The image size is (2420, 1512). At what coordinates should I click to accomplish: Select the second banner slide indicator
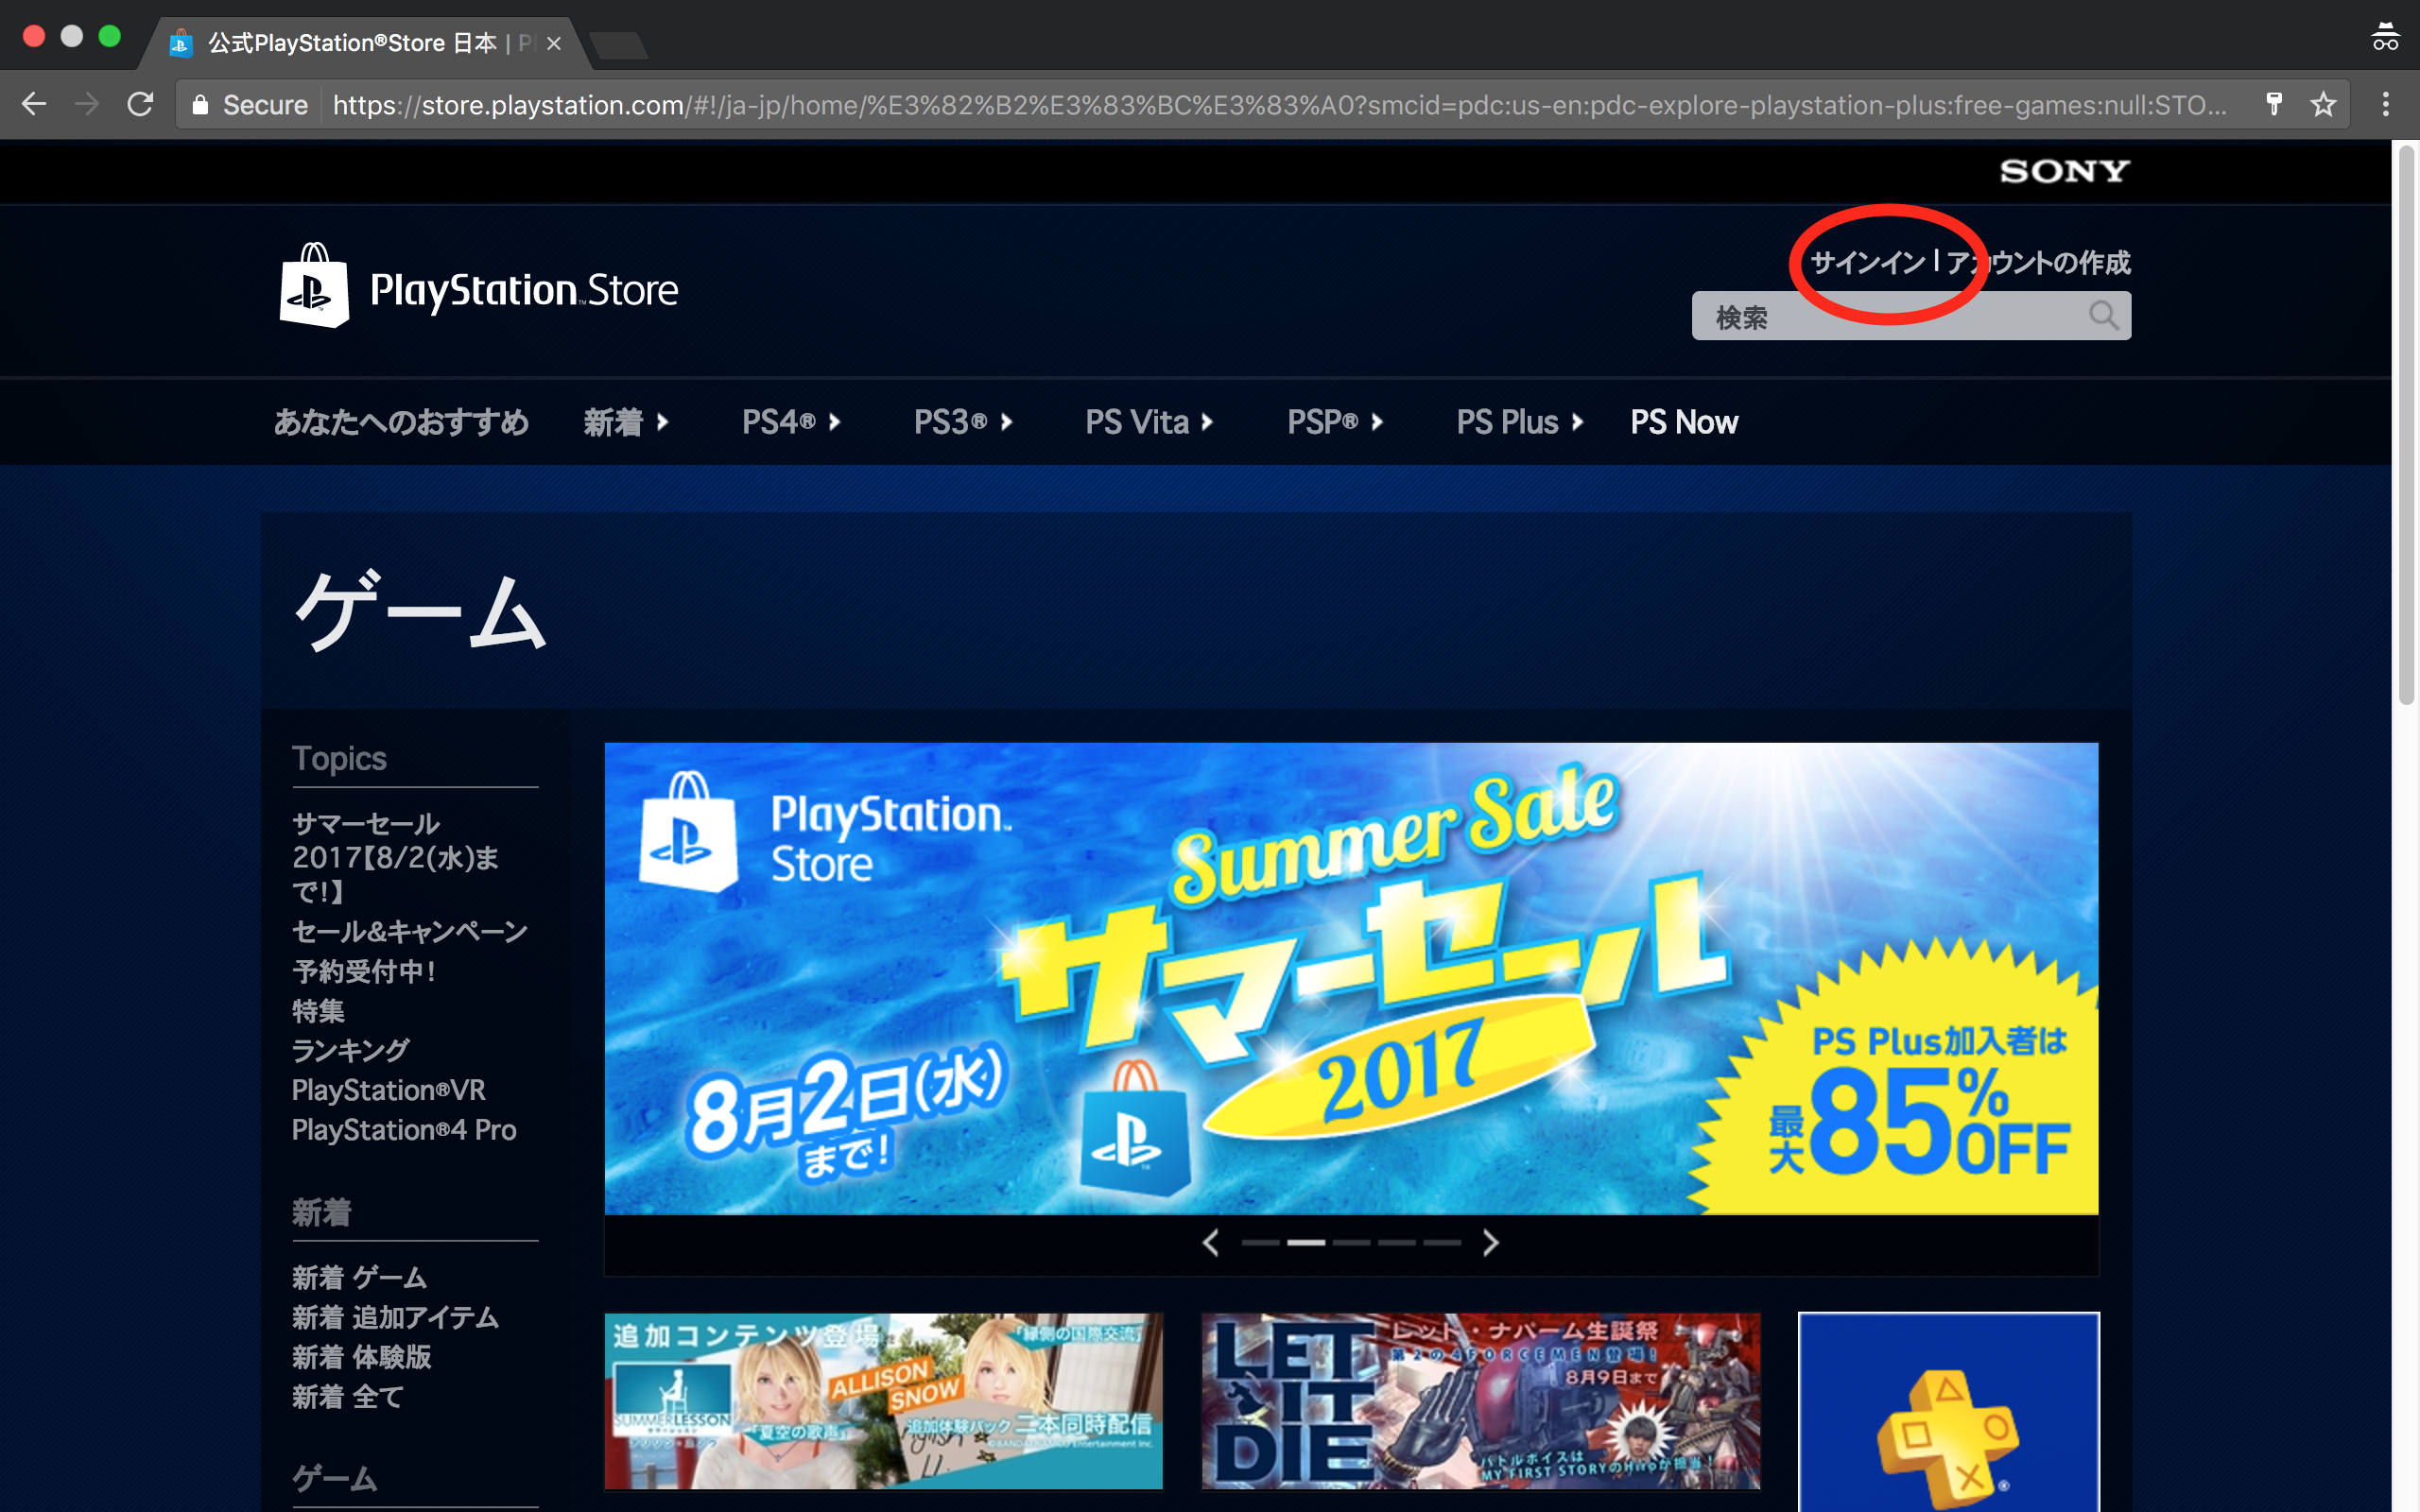coord(1306,1242)
